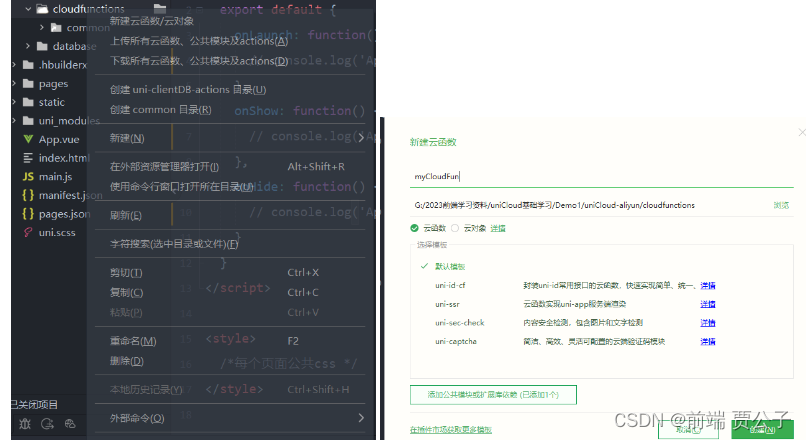Click the cloudfunctions folder icon
Image resolution: width=806 pixels, height=440 pixels.
point(43,9)
